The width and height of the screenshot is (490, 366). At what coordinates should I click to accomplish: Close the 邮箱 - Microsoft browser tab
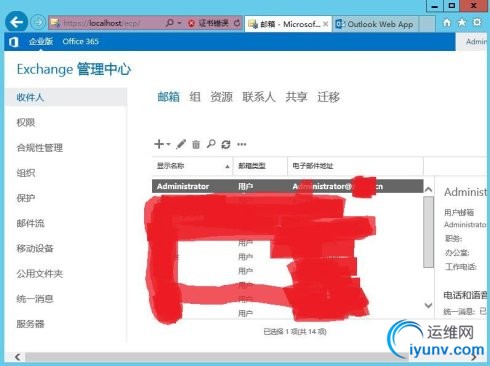coord(326,24)
